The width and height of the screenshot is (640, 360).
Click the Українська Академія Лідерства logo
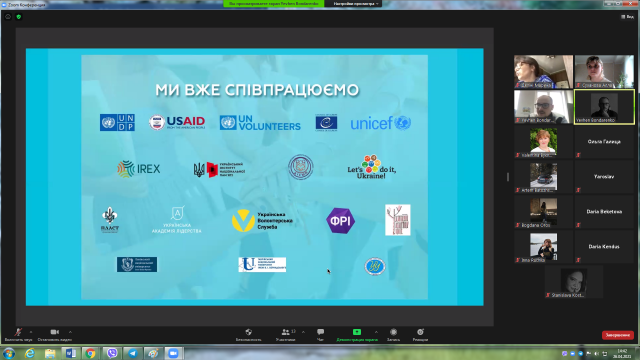[x=177, y=220]
